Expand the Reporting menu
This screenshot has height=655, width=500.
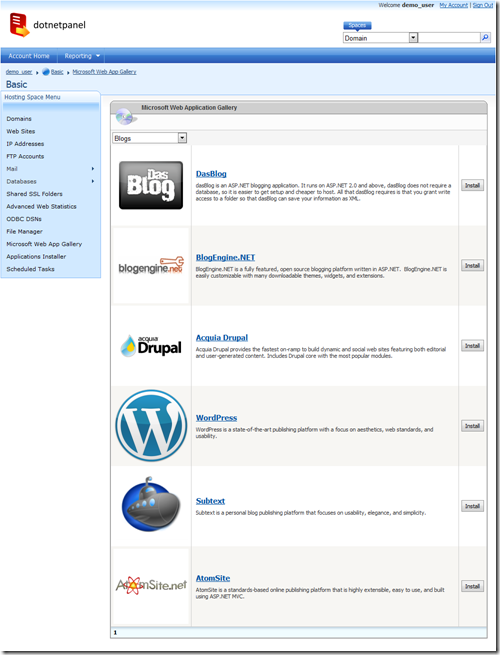[82, 56]
